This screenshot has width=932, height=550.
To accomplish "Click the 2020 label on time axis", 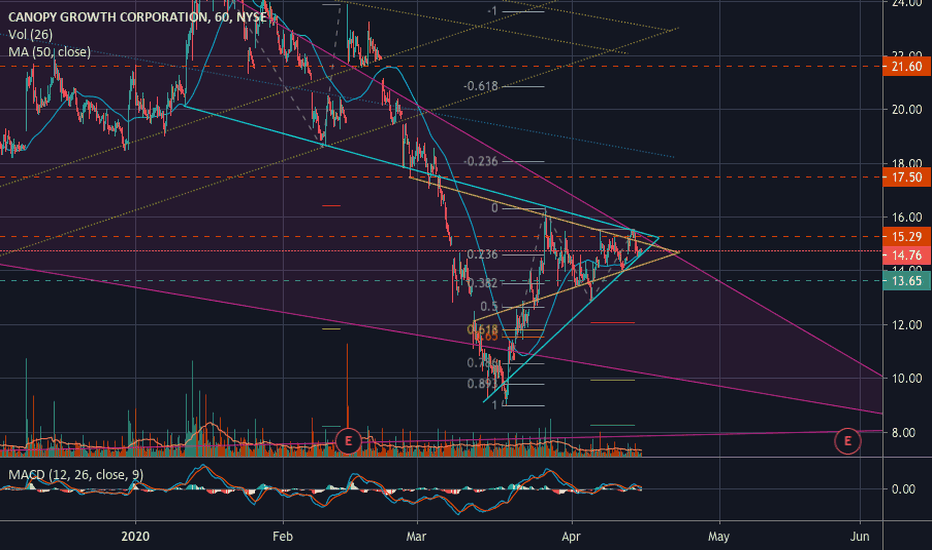I will coord(136,536).
